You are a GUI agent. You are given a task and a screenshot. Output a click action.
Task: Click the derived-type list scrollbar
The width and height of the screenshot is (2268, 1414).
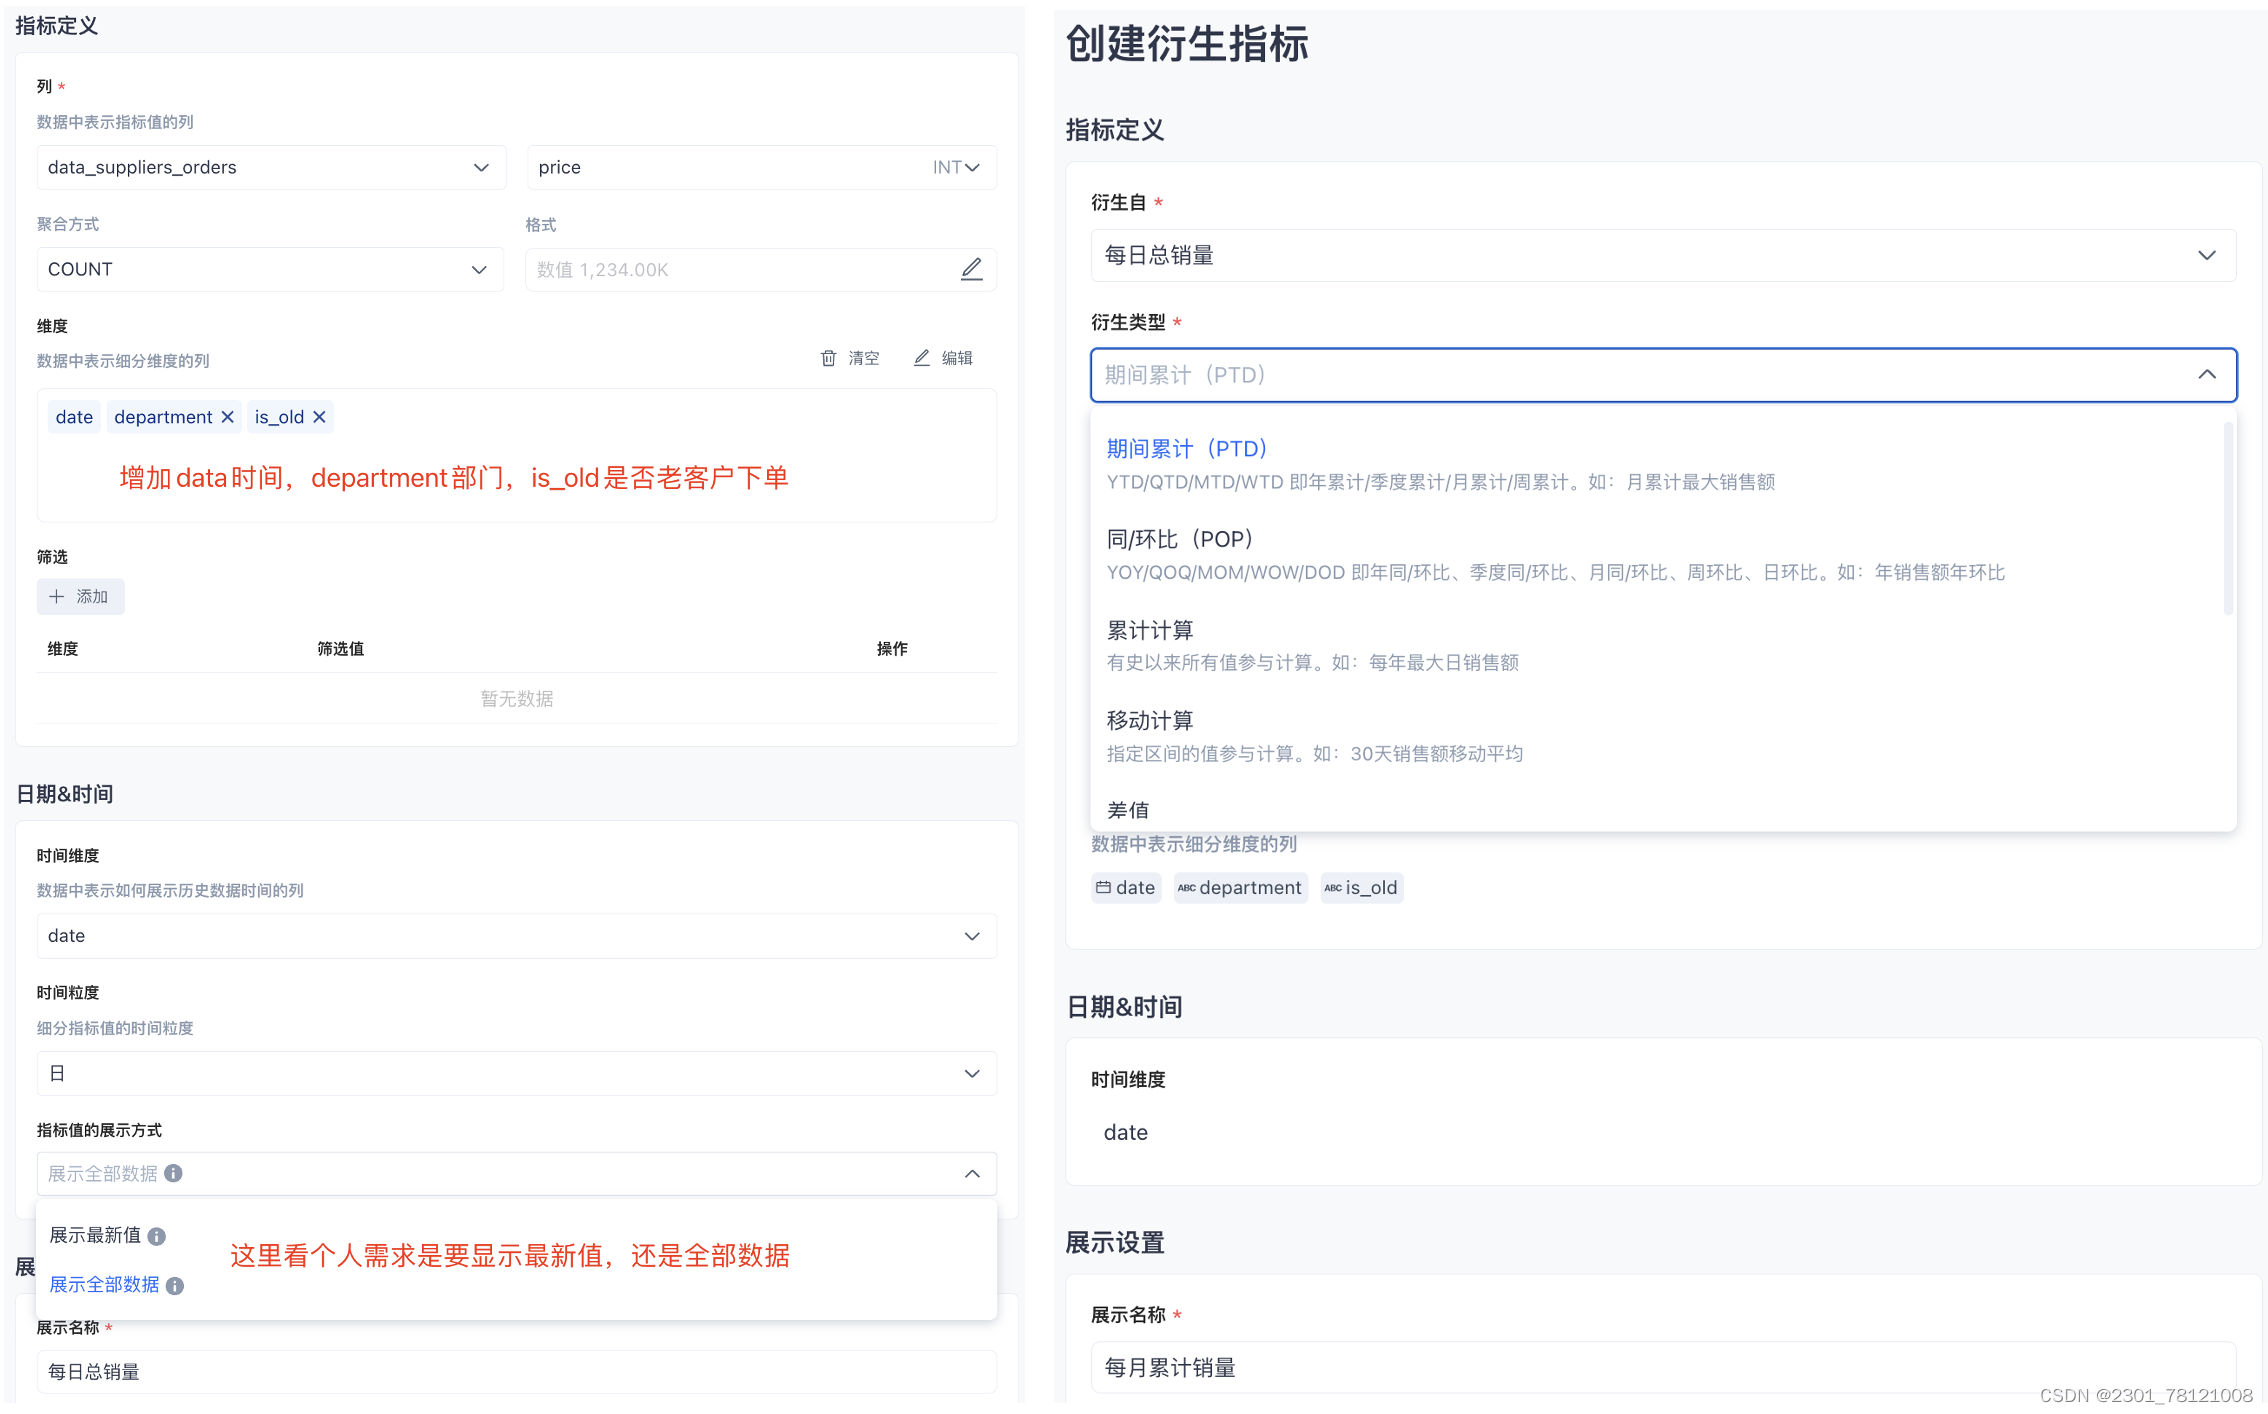[x=2228, y=518]
